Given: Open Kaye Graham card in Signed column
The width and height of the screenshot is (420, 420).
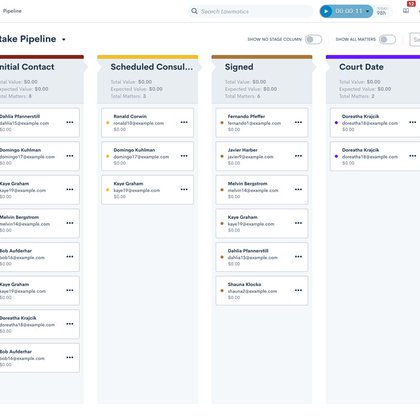Looking at the screenshot, I should click(262, 223).
